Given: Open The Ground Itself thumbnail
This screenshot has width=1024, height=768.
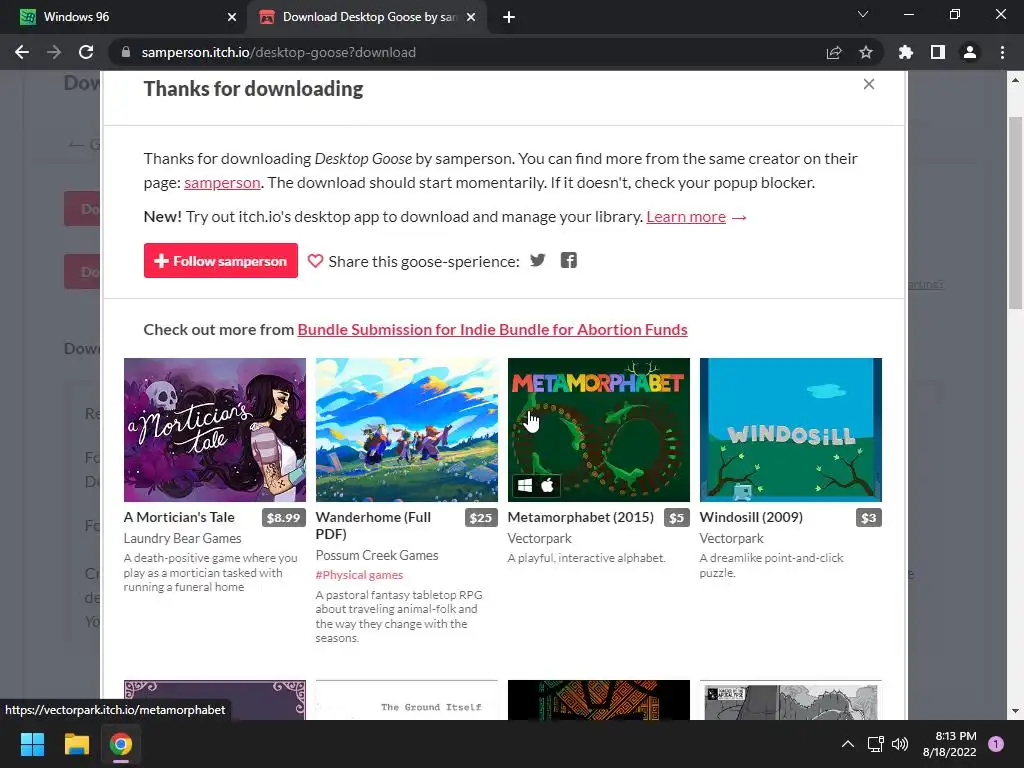Looking at the screenshot, I should 407,700.
